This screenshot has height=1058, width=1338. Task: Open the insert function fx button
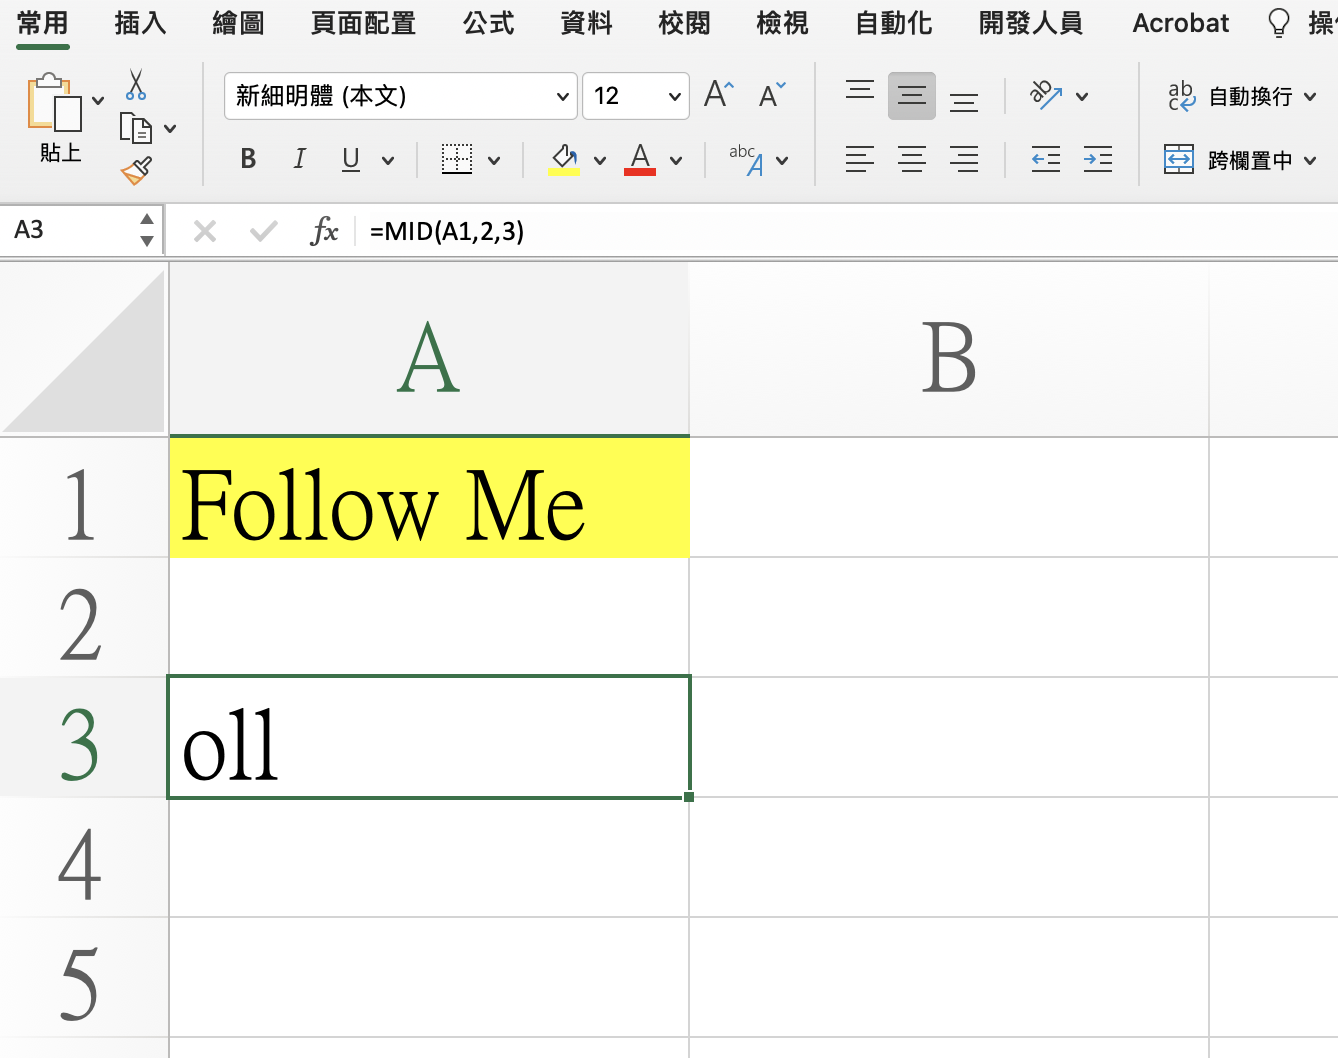click(324, 232)
